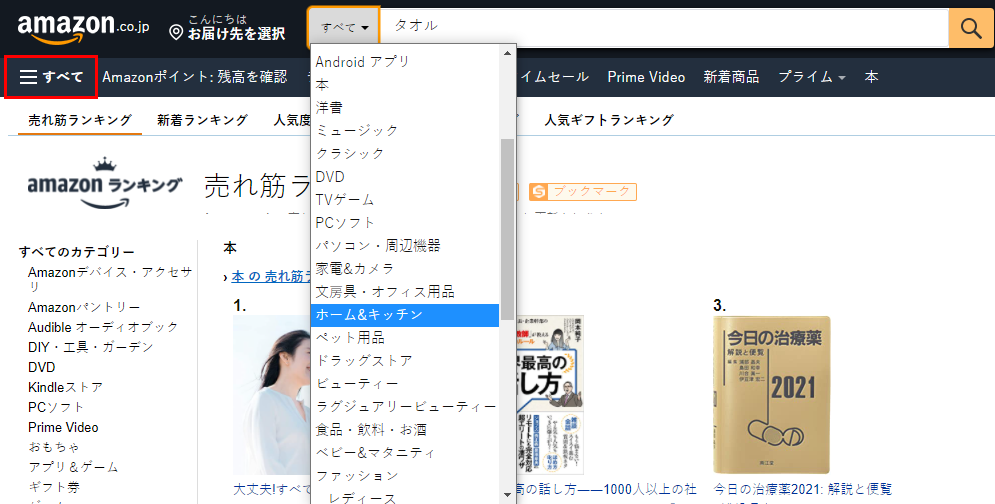Expand the プライム nav dropdown

[812, 77]
